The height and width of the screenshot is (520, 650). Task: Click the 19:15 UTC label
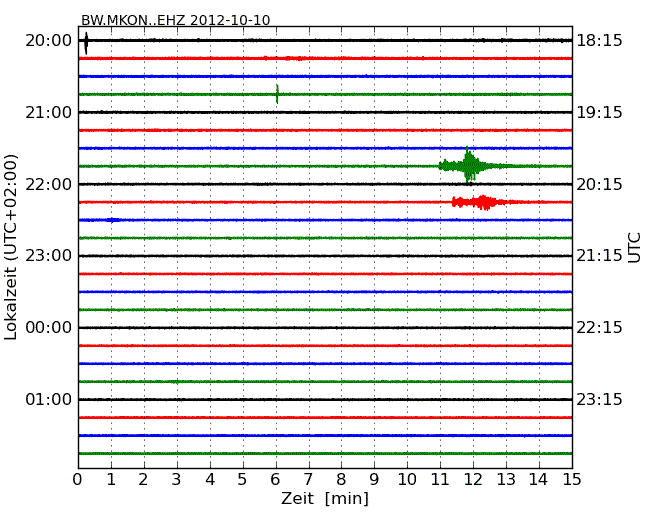point(599,112)
